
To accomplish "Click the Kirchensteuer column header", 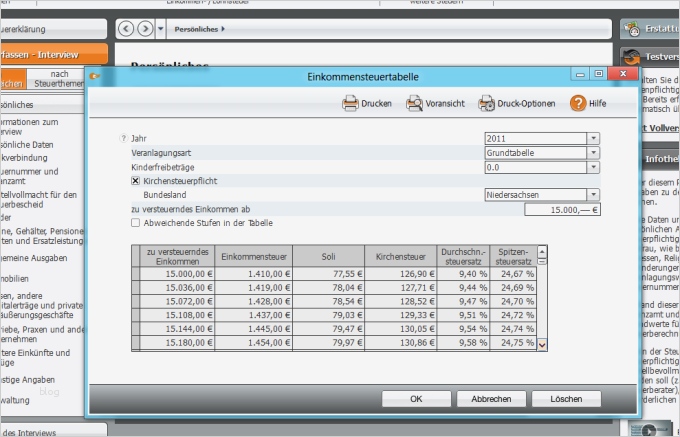I will pos(401,256).
